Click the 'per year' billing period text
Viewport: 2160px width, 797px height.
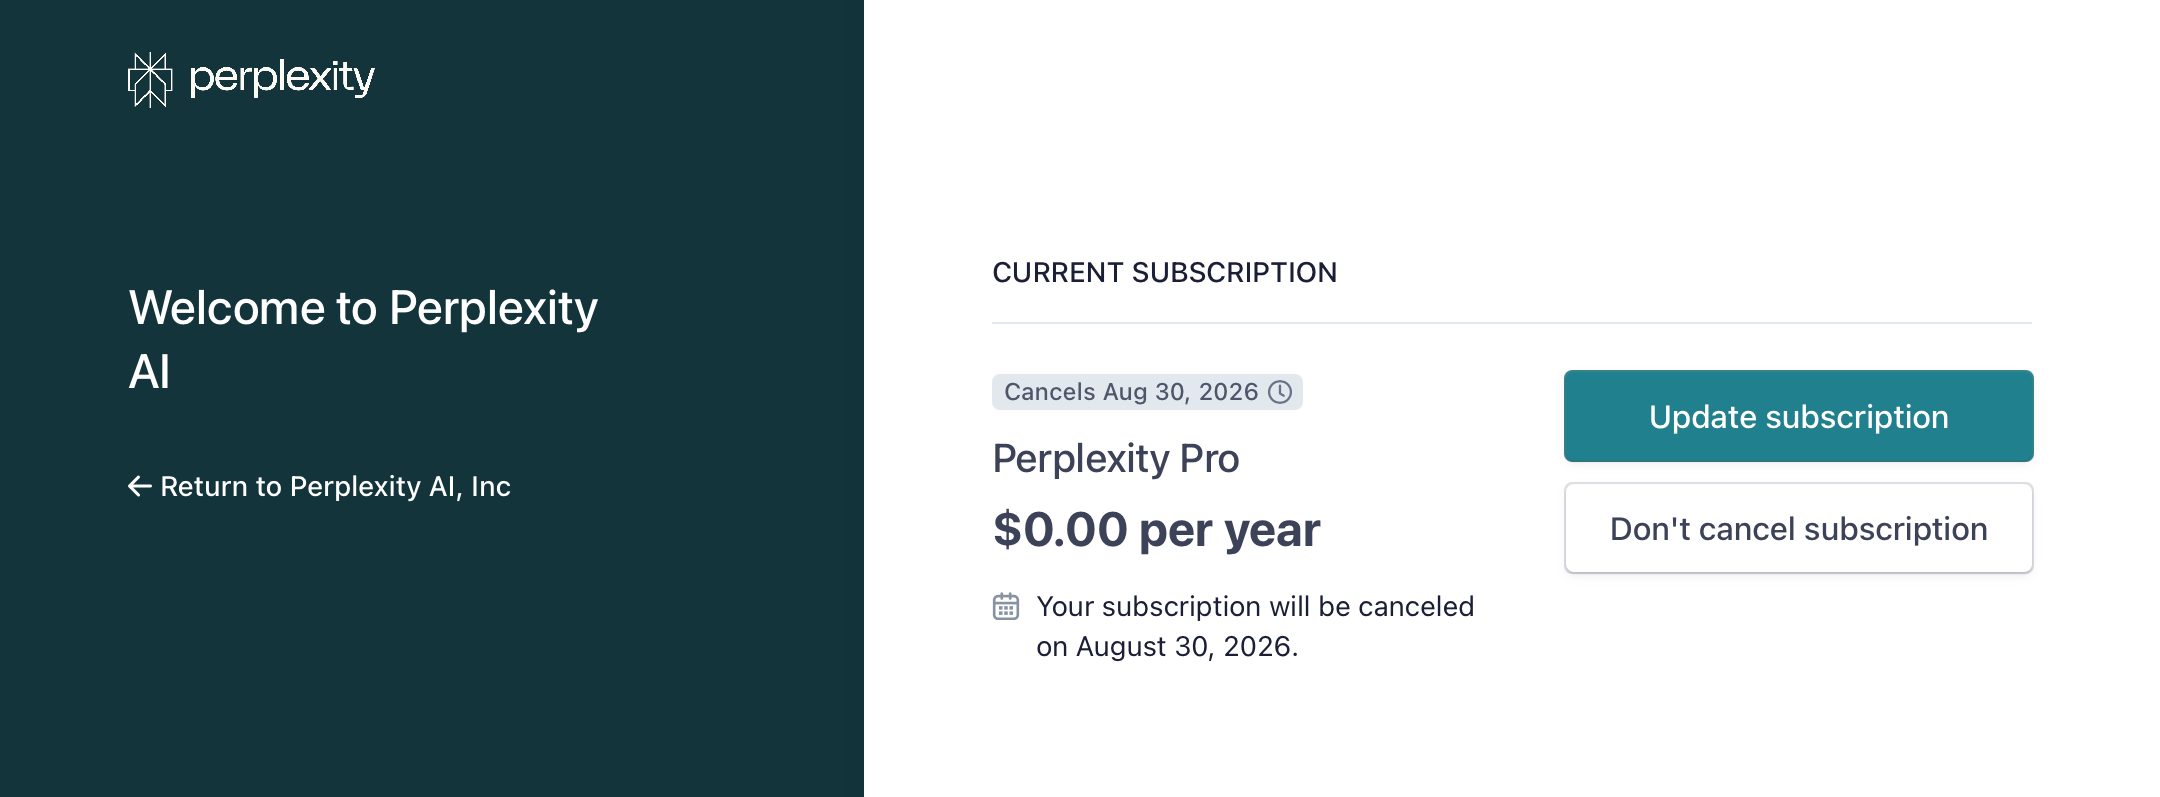click(1229, 531)
